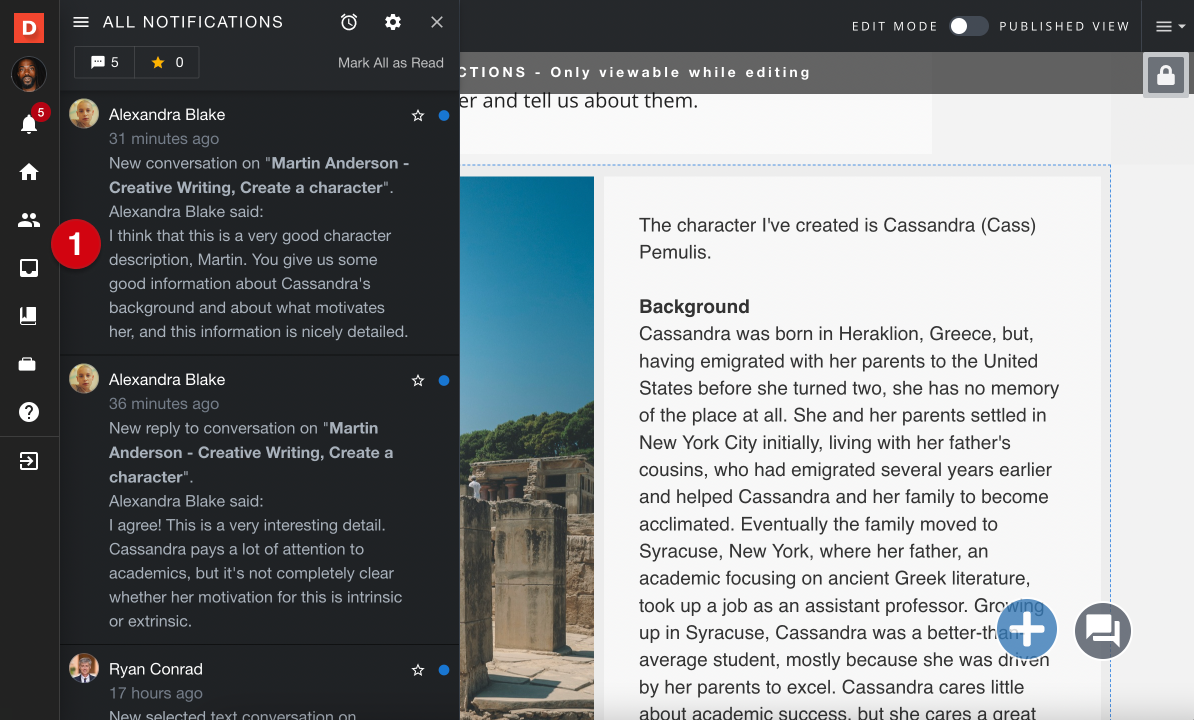Open notification settings gear icon
The image size is (1194, 720).
[393, 22]
